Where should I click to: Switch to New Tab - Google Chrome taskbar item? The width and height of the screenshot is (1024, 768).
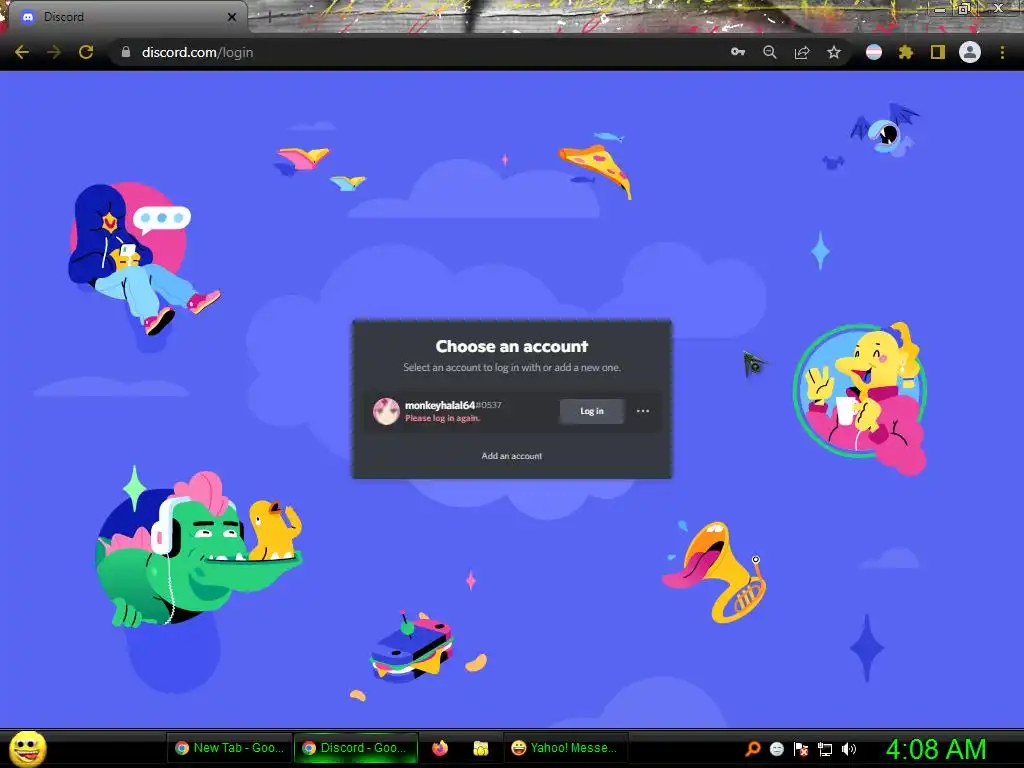[x=229, y=748]
